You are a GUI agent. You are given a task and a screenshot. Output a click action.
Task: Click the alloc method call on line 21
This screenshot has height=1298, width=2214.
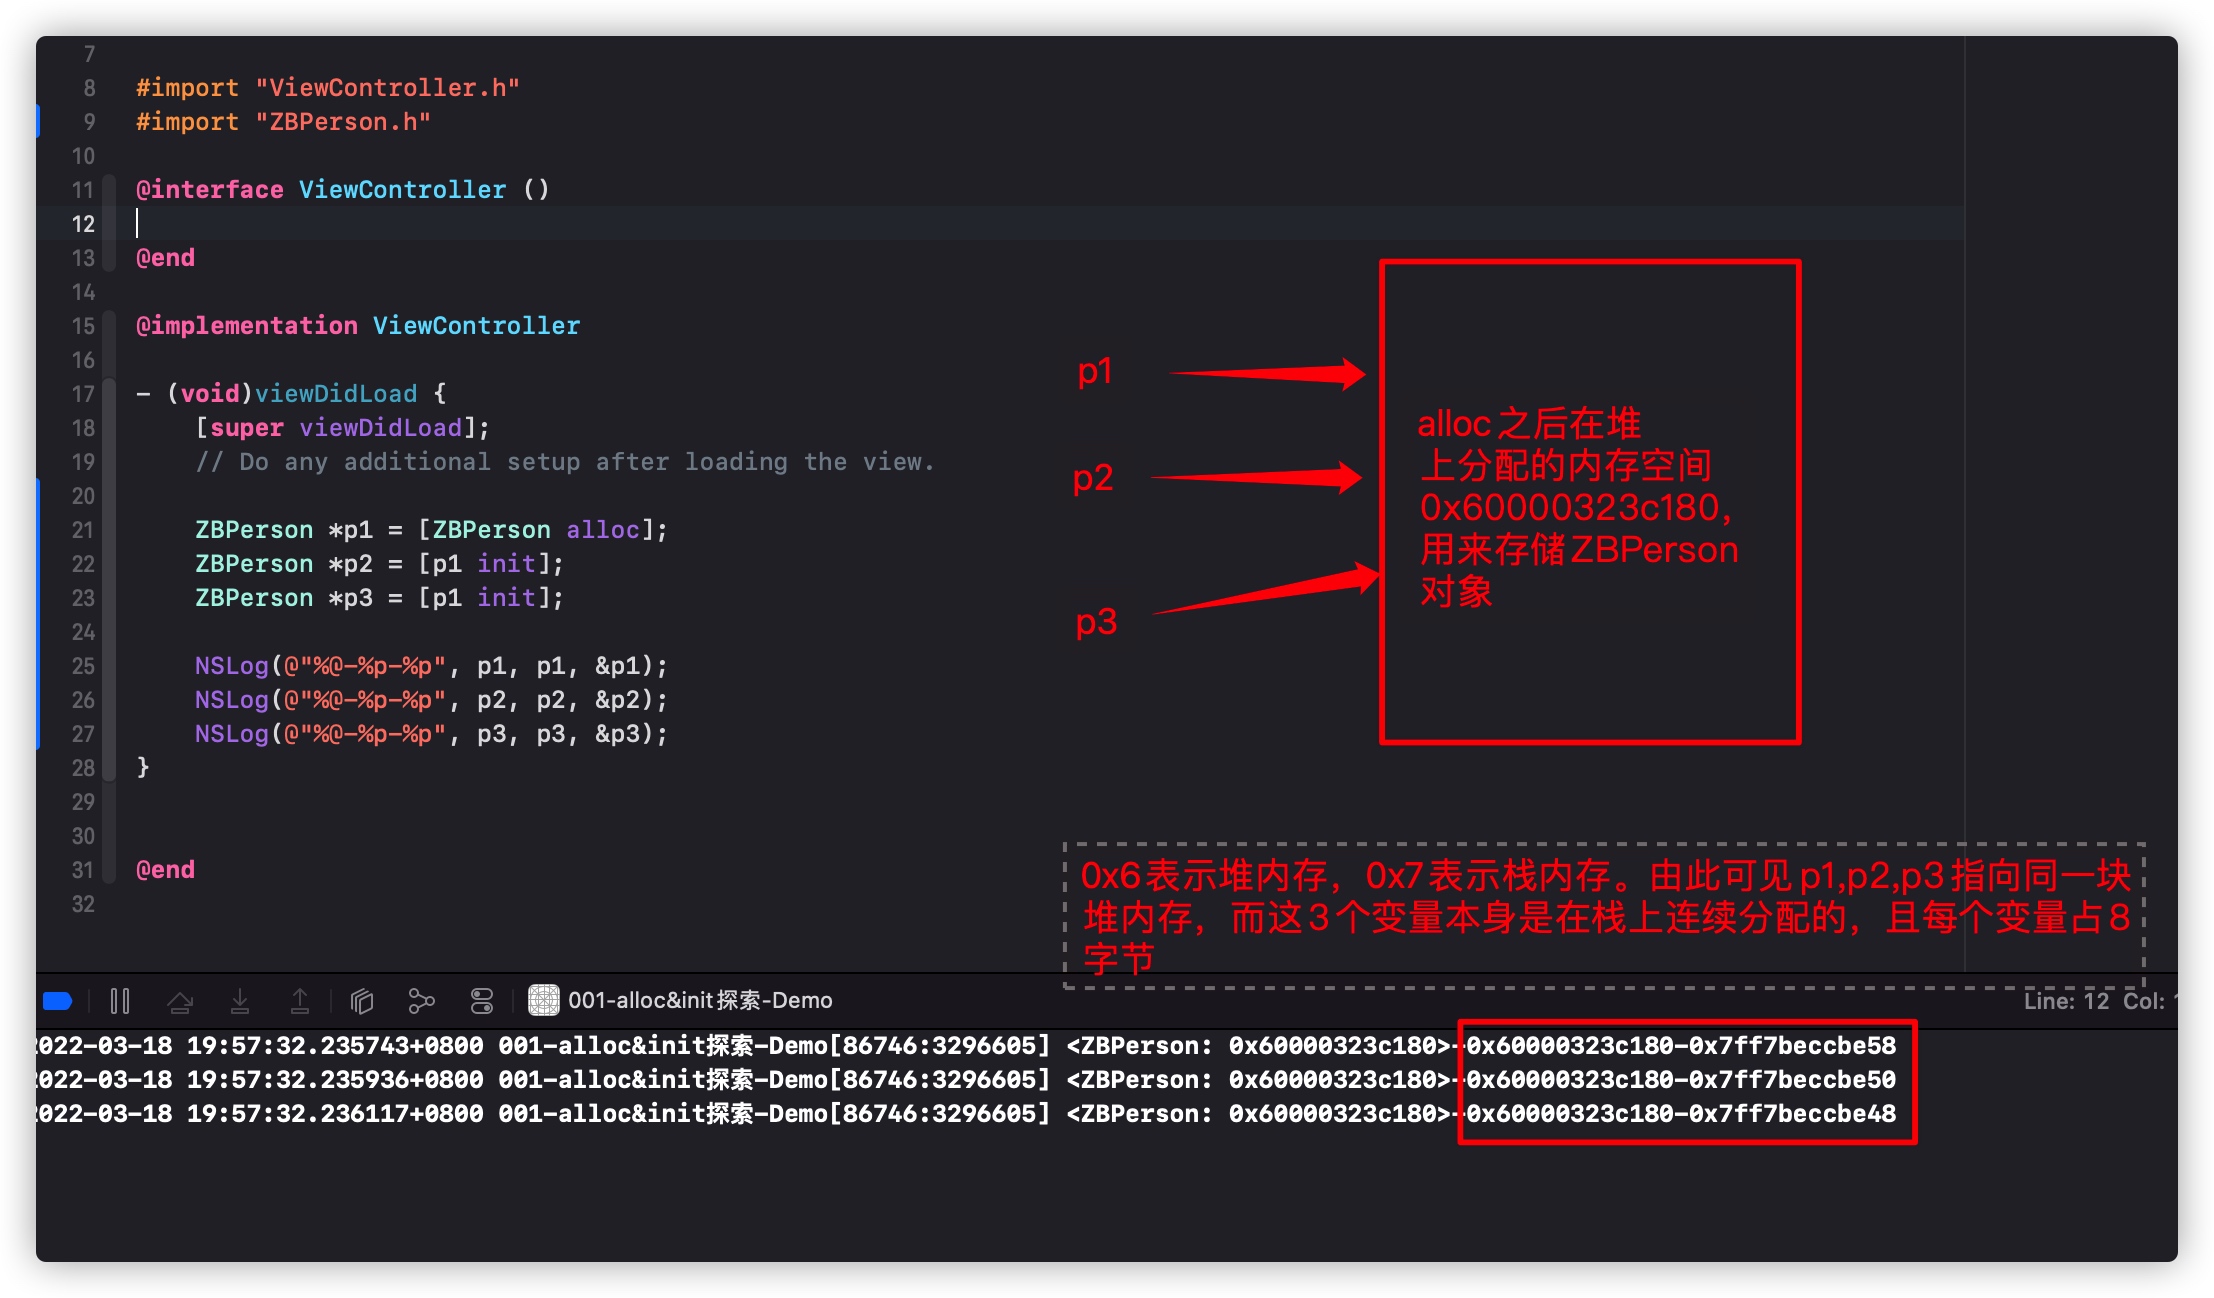(x=602, y=530)
